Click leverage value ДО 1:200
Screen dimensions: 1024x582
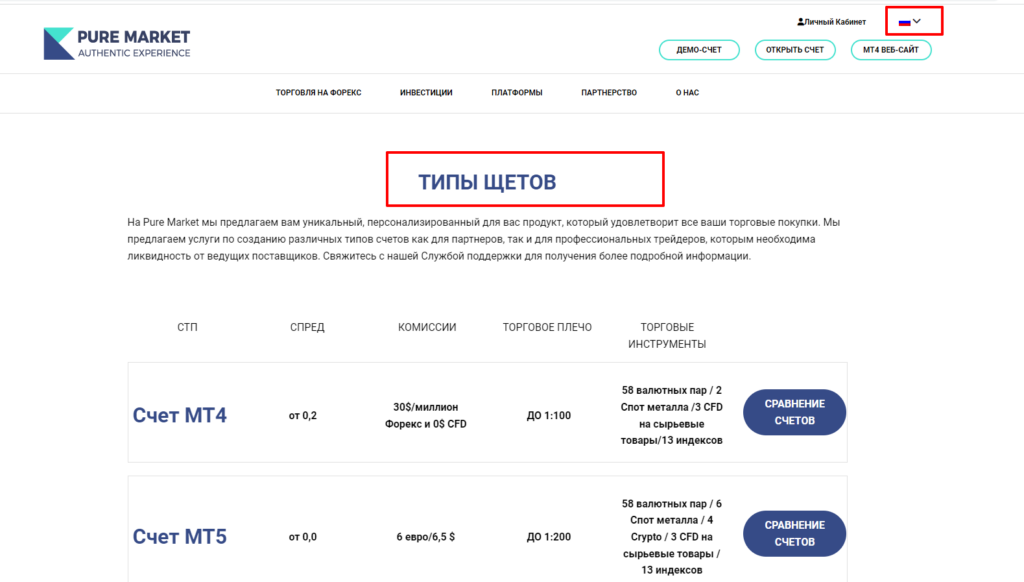pos(549,537)
